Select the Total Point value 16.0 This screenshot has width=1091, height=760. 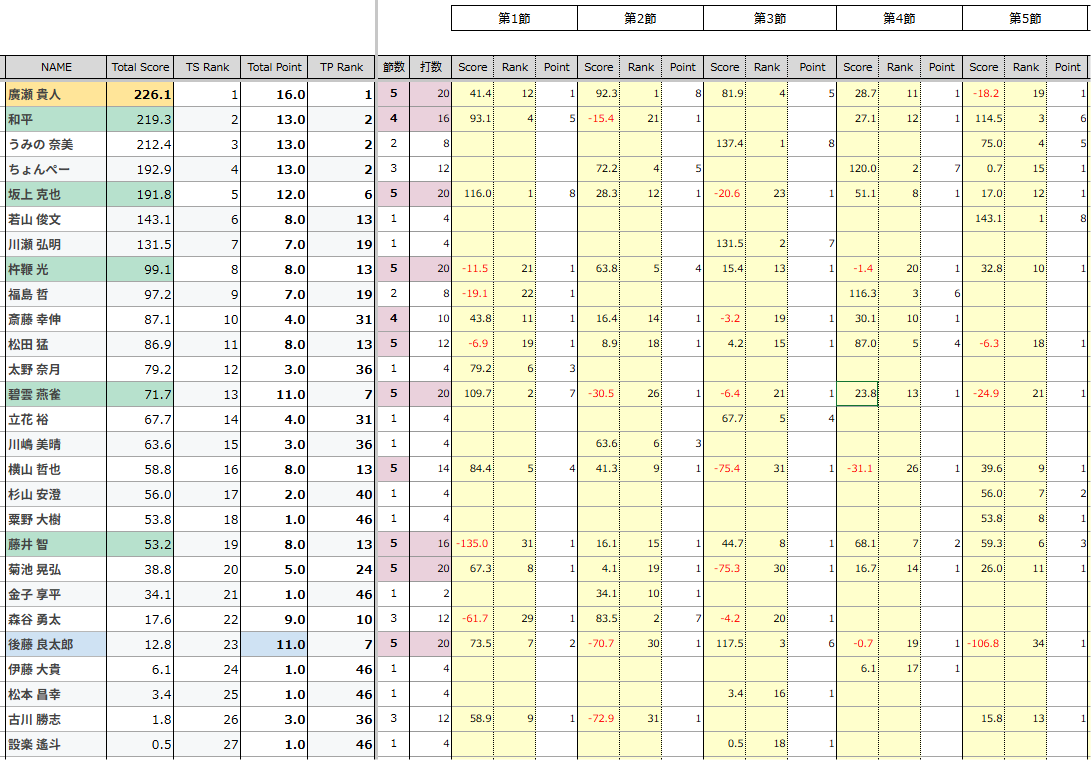click(x=275, y=94)
